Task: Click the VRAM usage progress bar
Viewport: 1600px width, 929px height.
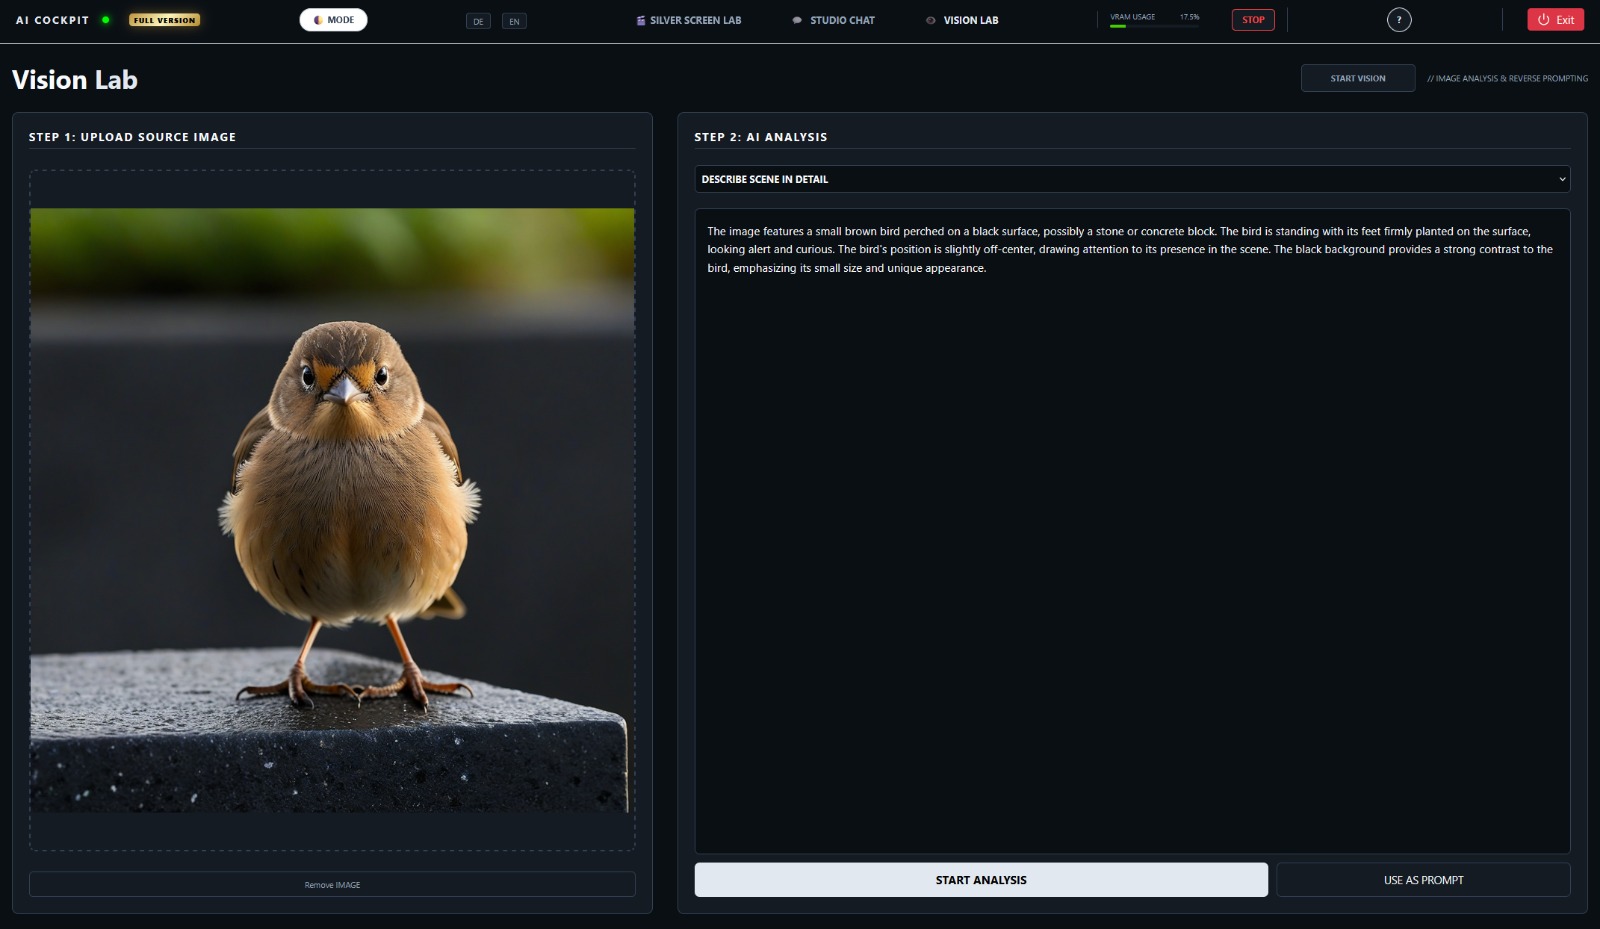Action: pyautogui.click(x=1154, y=26)
